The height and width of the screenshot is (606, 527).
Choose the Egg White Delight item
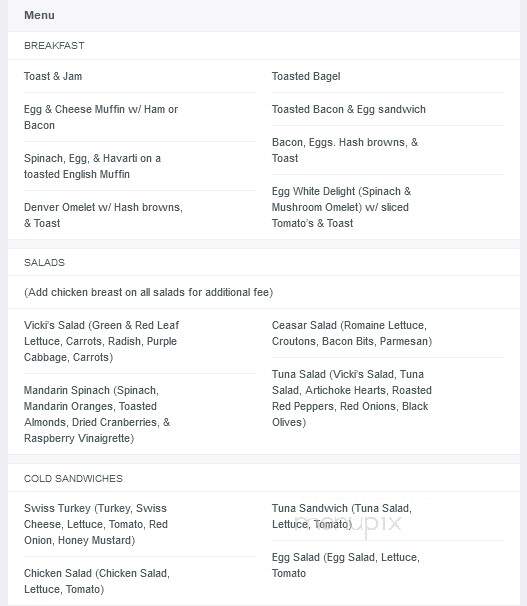[x=341, y=207]
